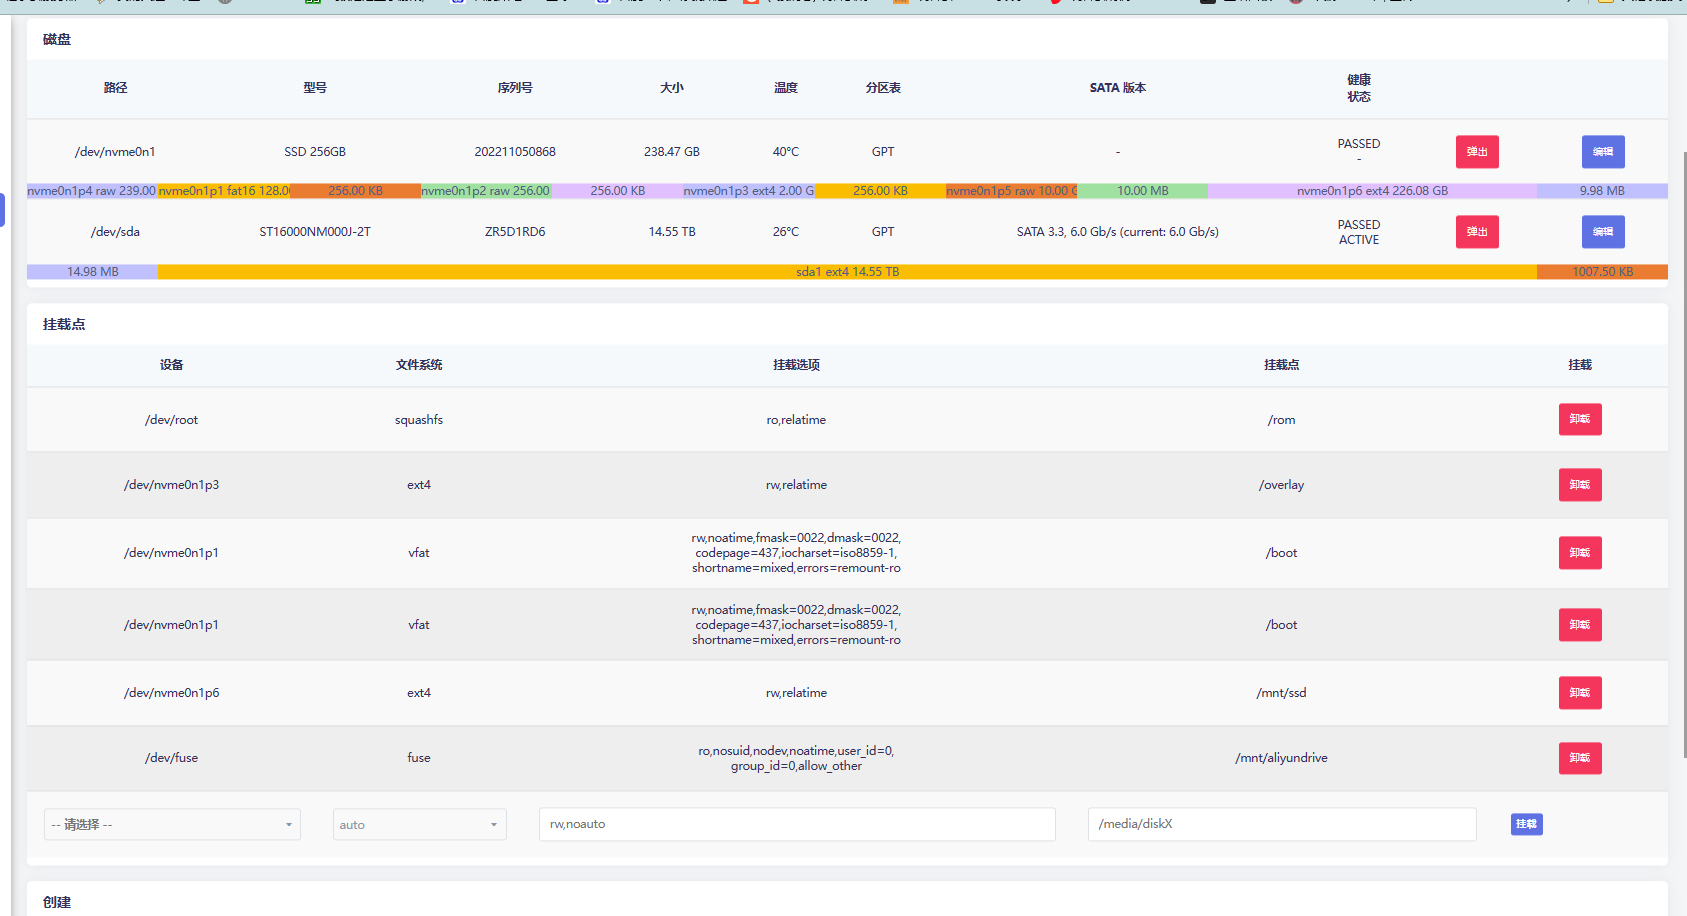Image resolution: width=1687 pixels, height=916 pixels.
Task: Expand the auto filesystem dropdown
Action: tap(419, 825)
